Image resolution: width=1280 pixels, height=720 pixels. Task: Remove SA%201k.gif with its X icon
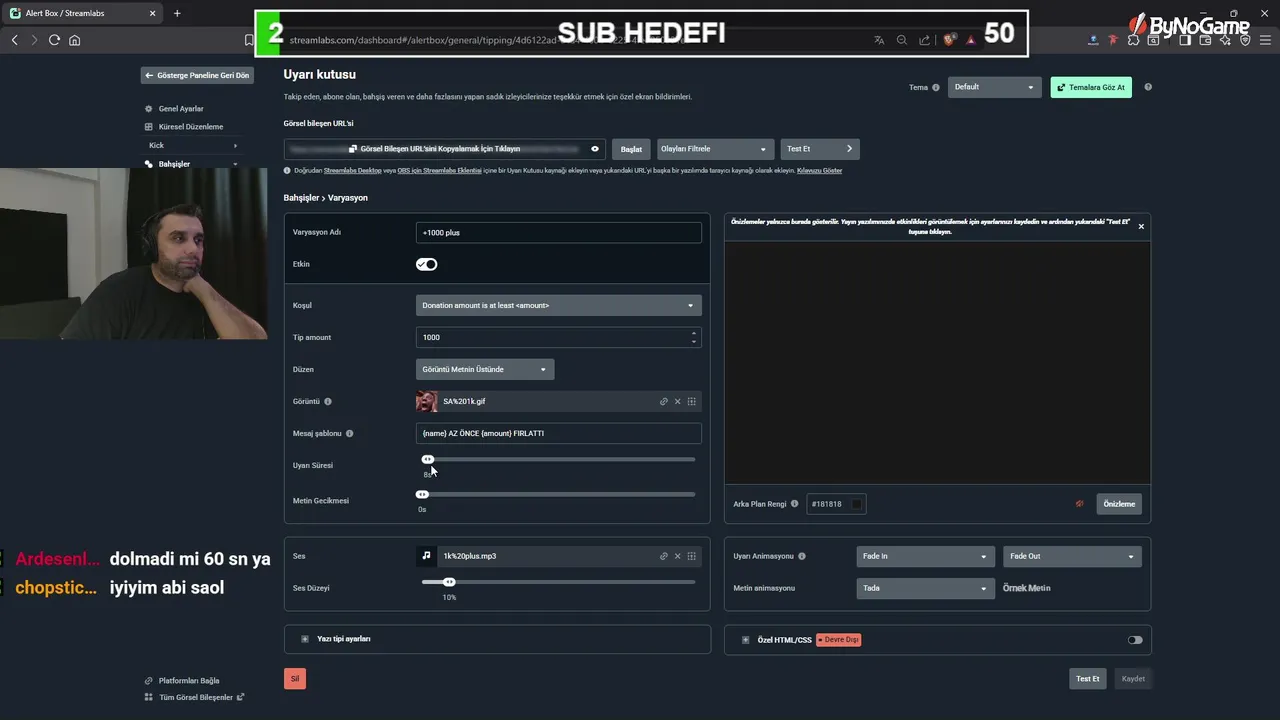pyautogui.click(x=677, y=401)
